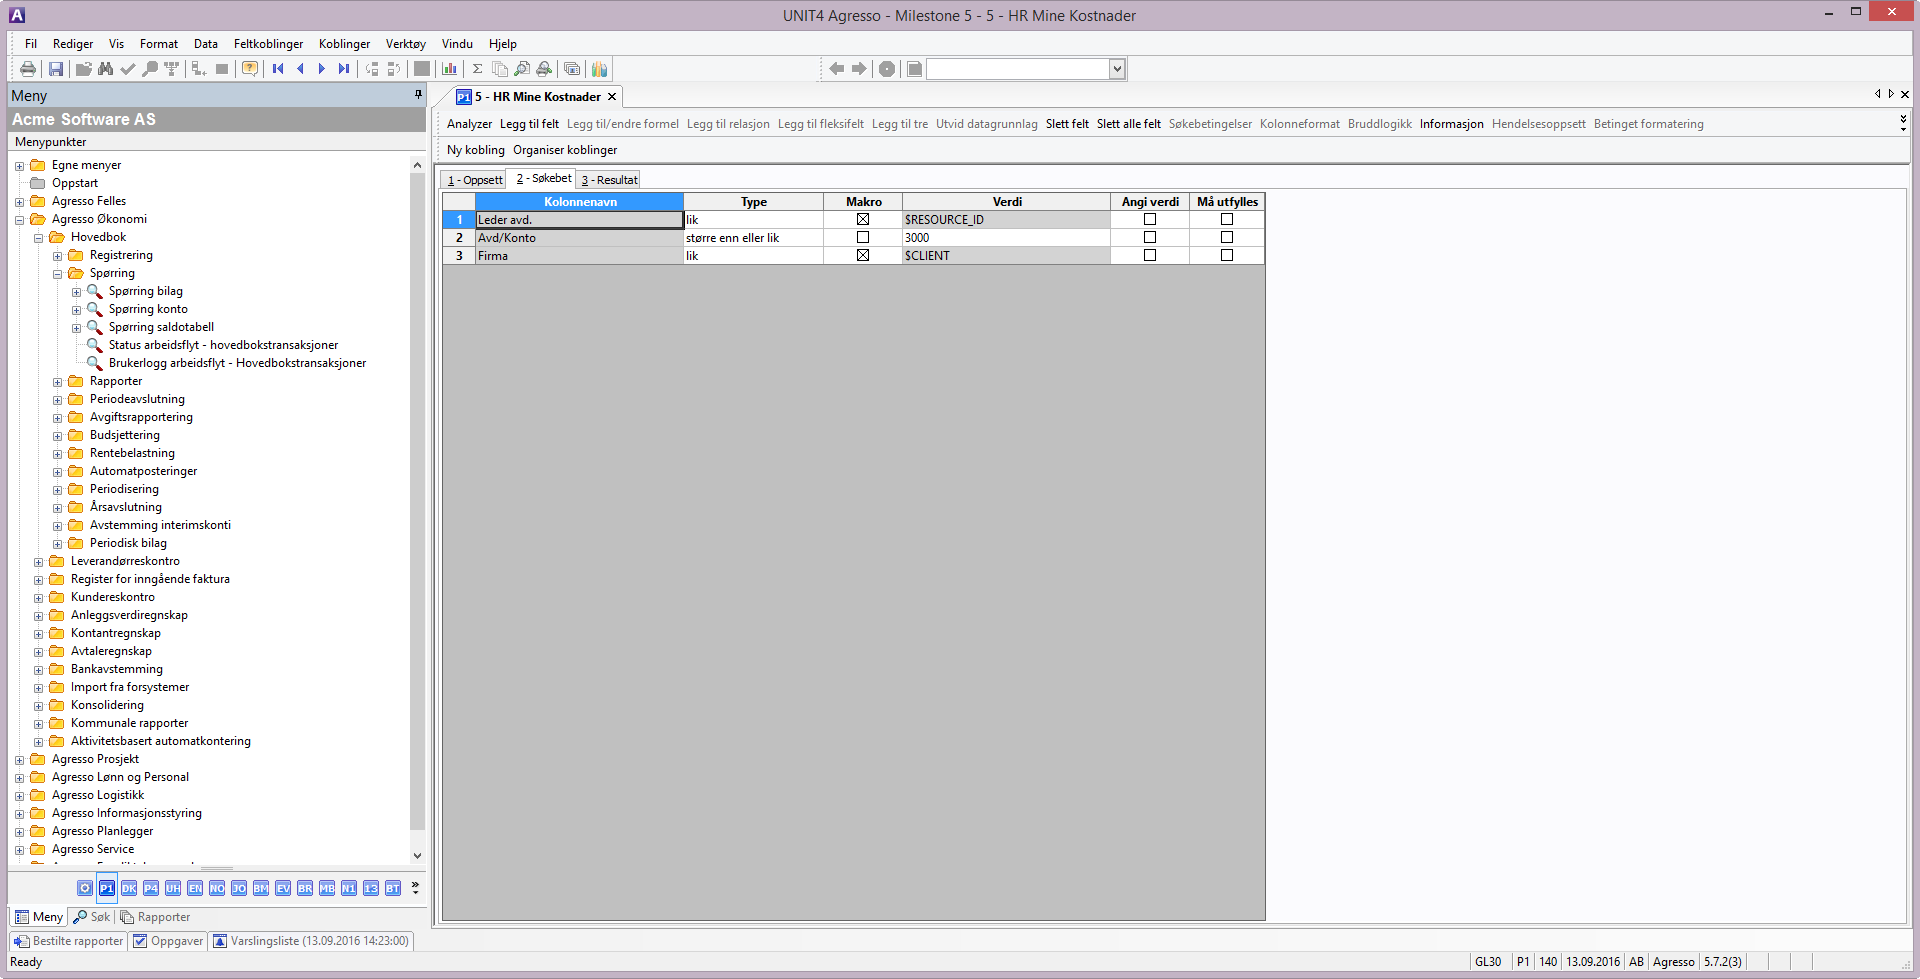1920x979 pixels.
Task: Select the UH client button
Action: pos(173,888)
